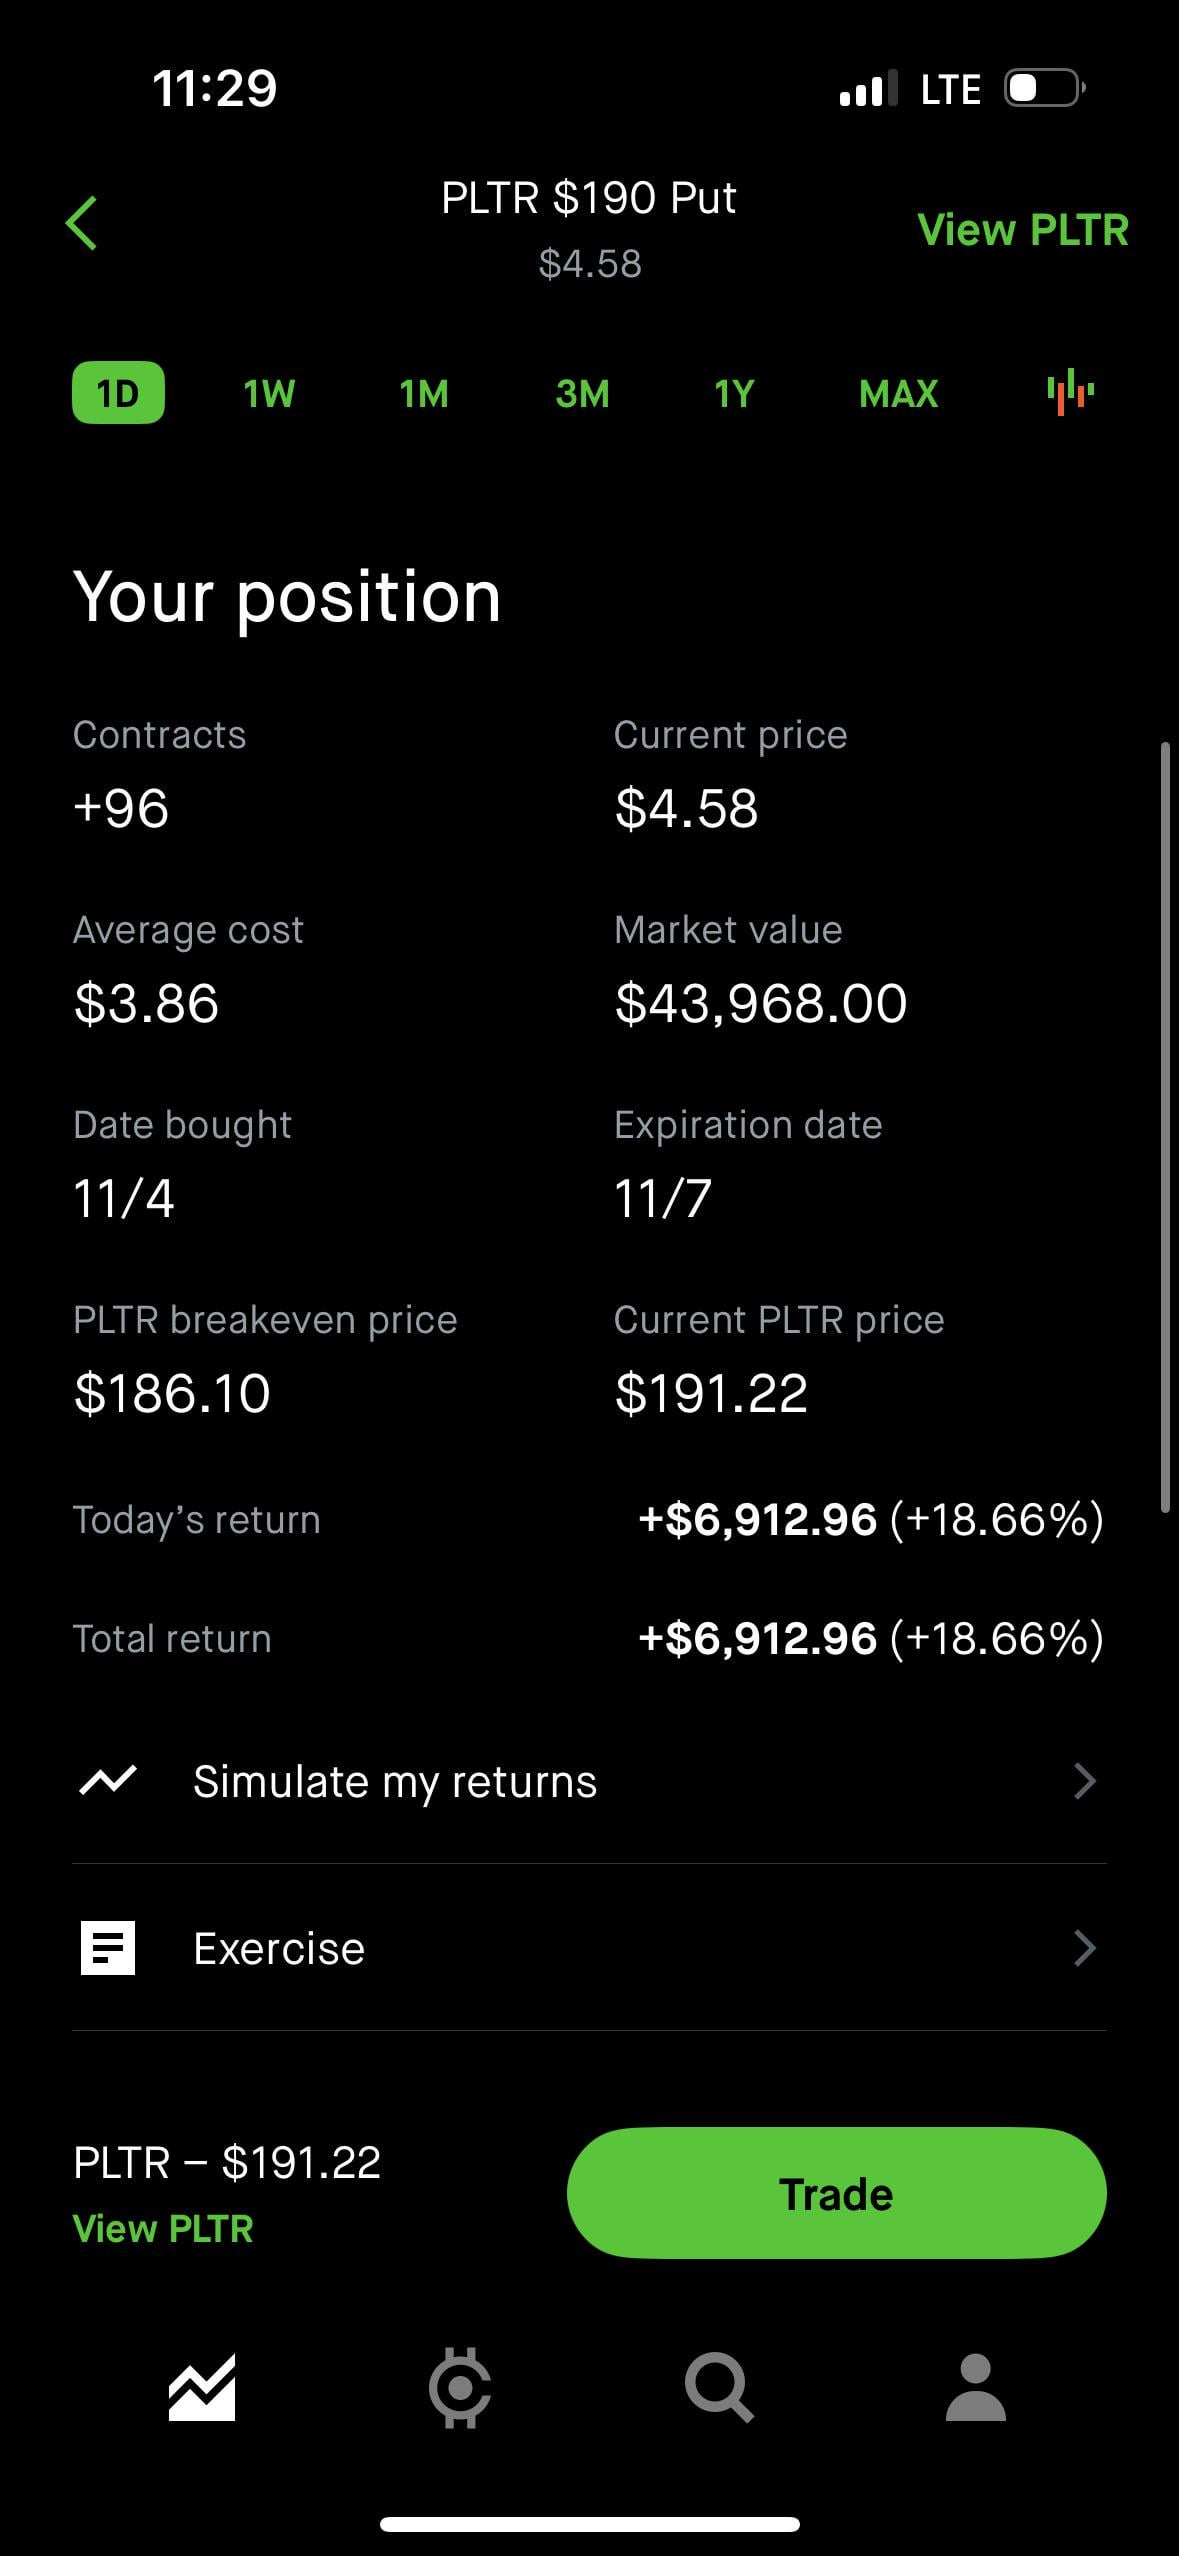Viewport: 1179px width, 2556px height.
Task: Tap the green back arrow
Action: (82, 223)
